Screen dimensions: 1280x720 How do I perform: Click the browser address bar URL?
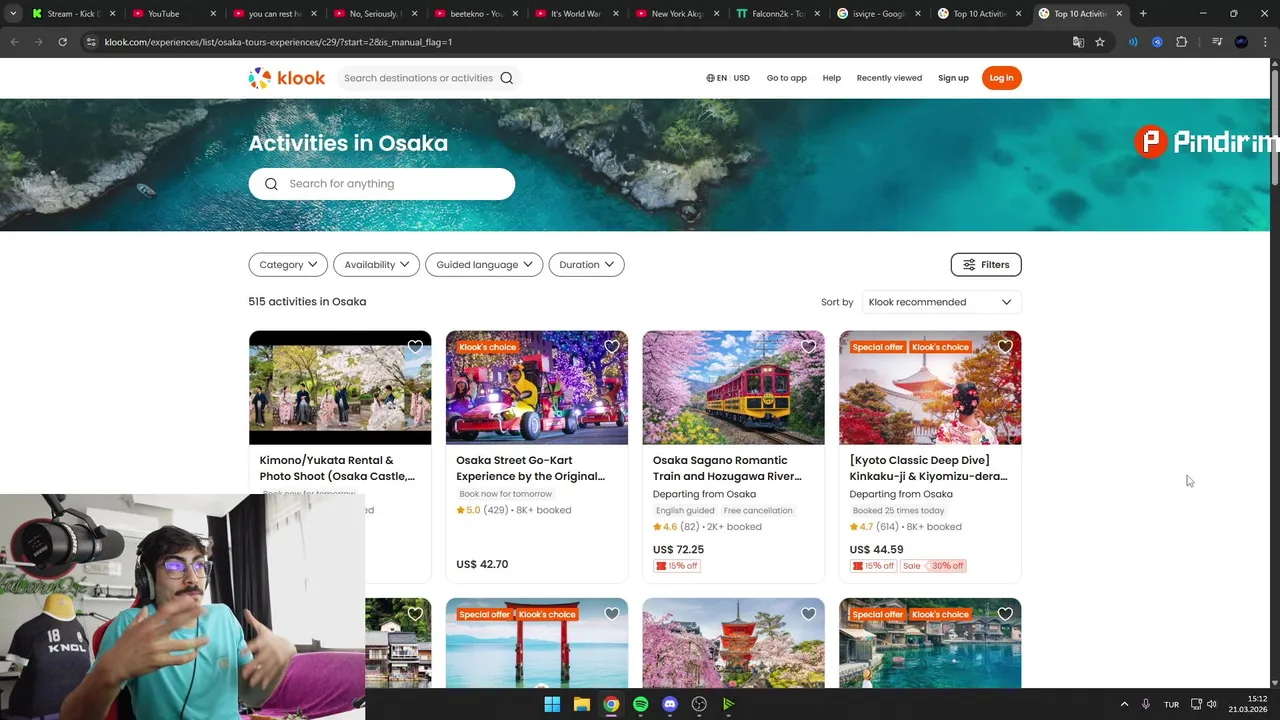[x=278, y=42]
